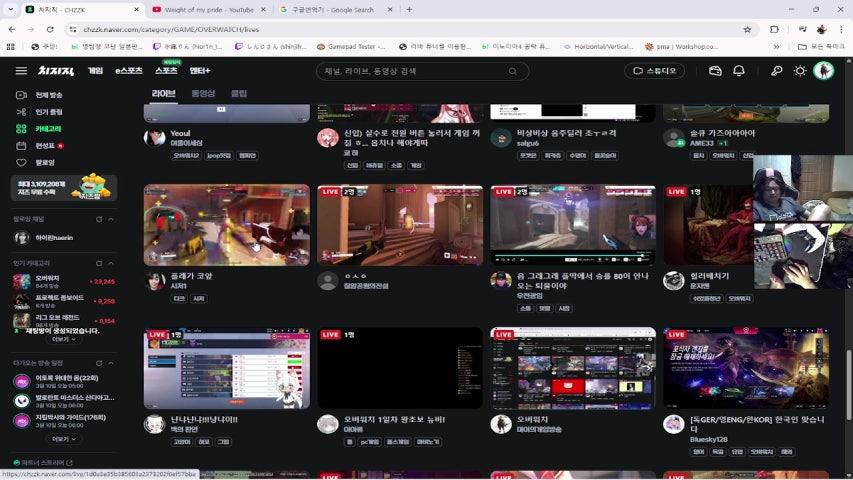853x480 pixels.
Task: Open a new browser tab
Action: coord(409,9)
